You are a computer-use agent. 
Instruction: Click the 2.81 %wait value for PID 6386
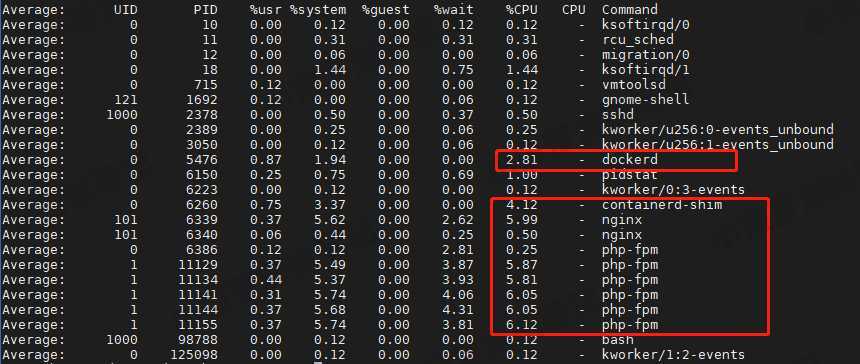457,249
